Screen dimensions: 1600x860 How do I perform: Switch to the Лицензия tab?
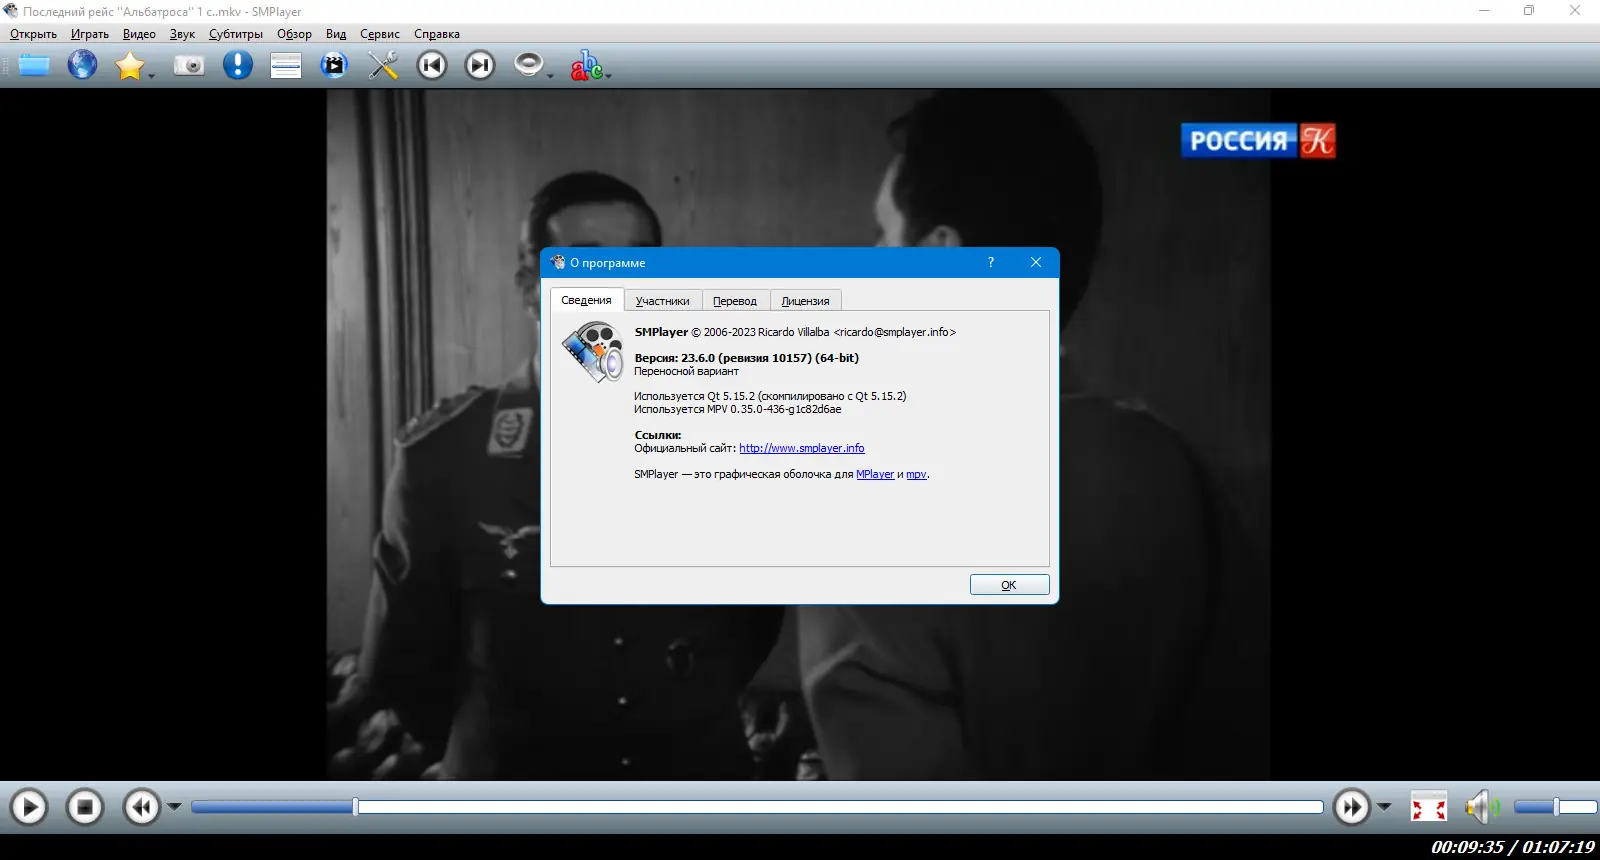(x=805, y=301)
